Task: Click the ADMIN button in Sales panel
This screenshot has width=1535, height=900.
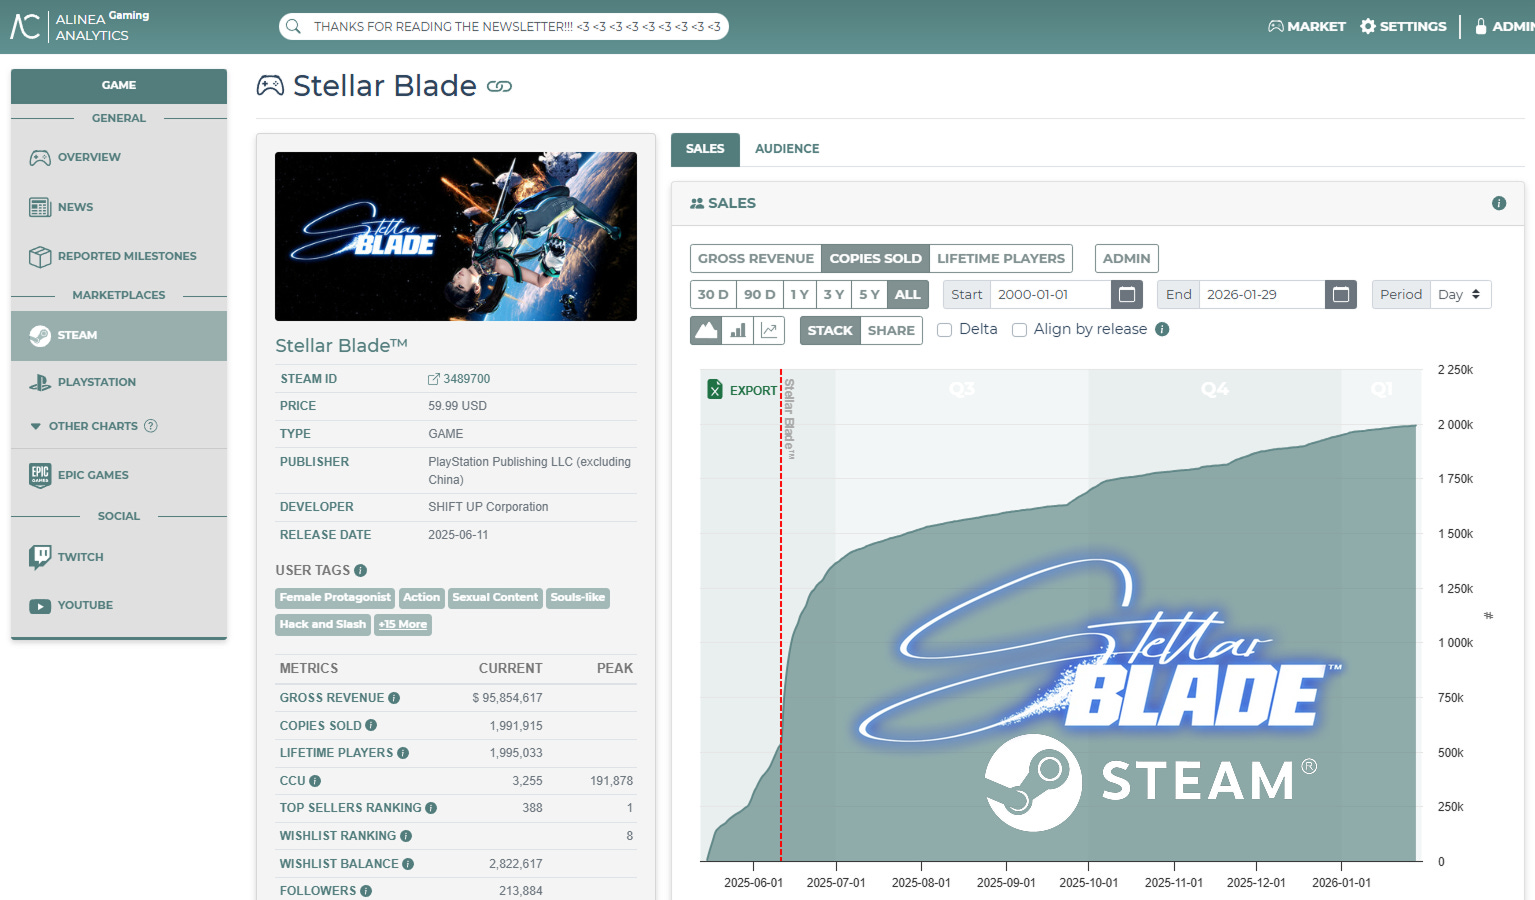Action: click(1127, 259)
